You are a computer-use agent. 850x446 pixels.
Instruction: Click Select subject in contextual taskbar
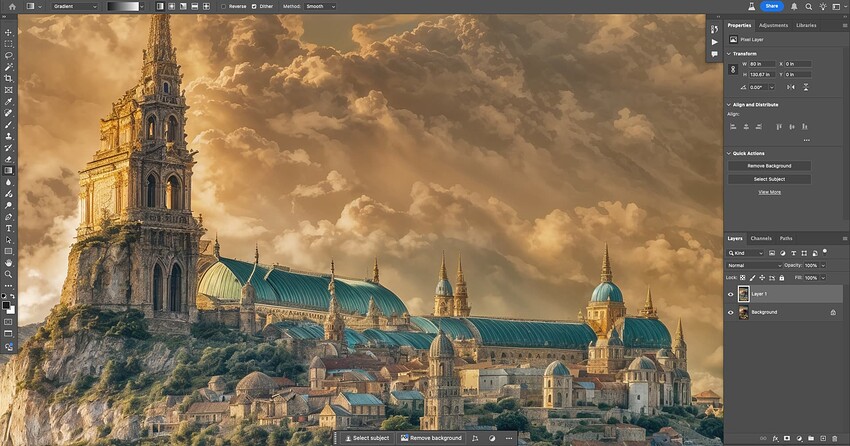pyautogui.click(x=367, y=438)
